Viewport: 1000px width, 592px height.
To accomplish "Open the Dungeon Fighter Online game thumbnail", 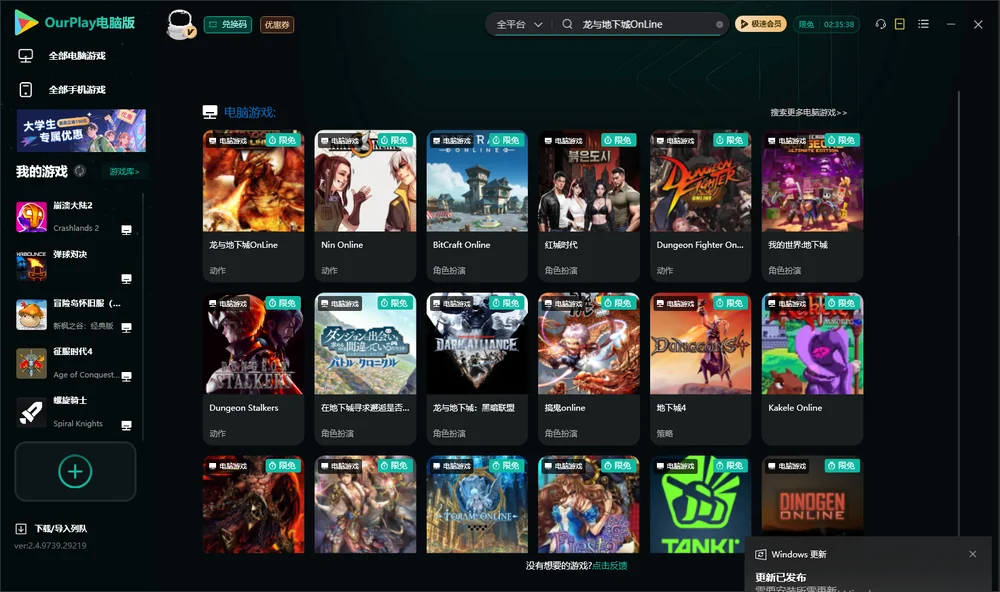I will click(700, 181).
